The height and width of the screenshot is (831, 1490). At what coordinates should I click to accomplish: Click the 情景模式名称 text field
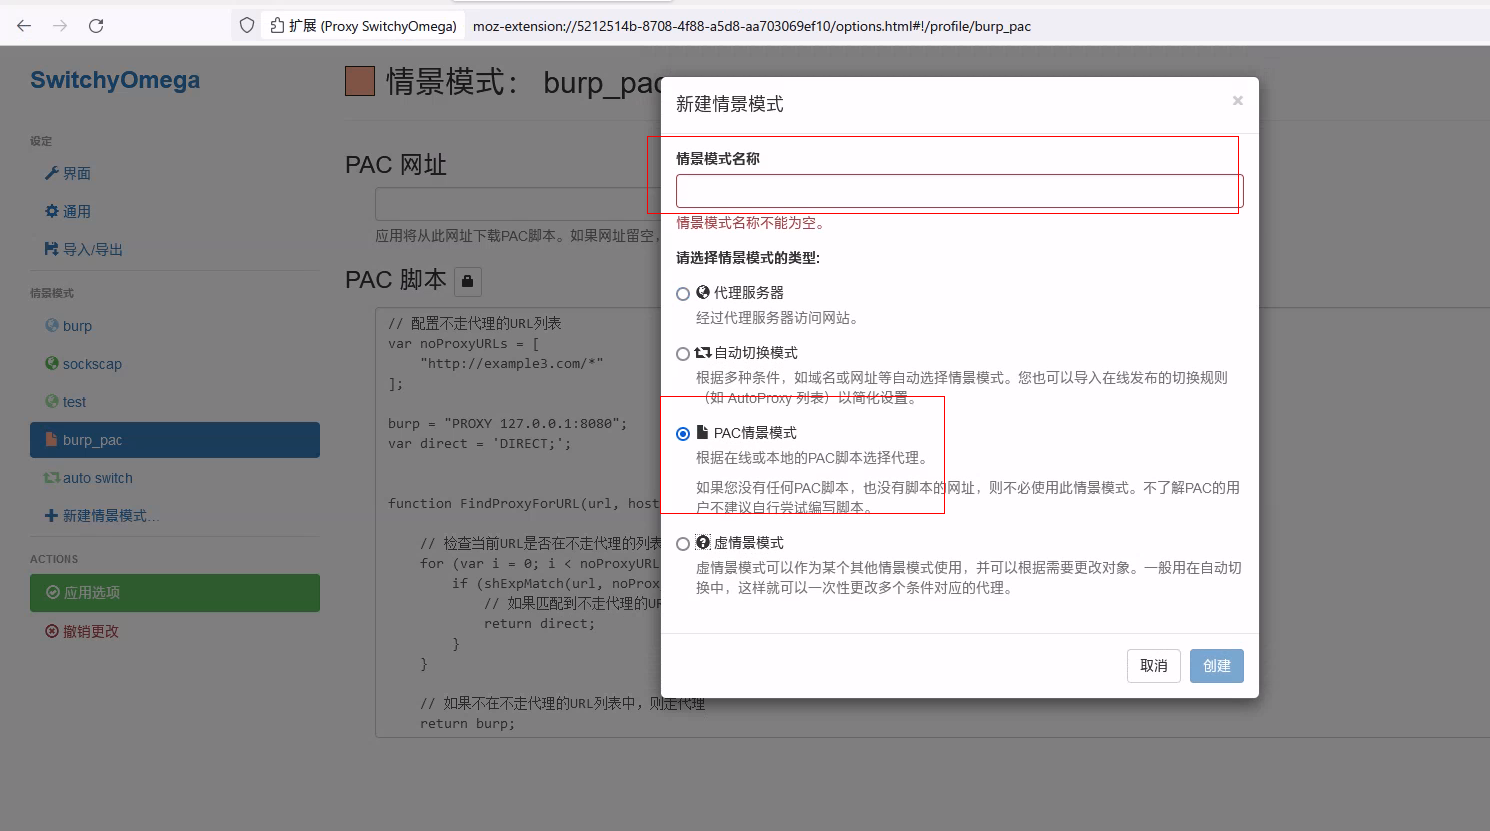[958, 191]
